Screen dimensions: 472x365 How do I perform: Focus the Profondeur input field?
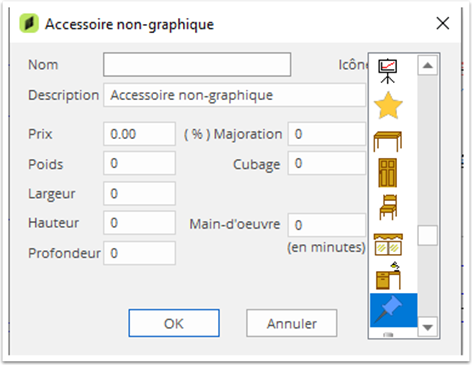coord(139,253)
